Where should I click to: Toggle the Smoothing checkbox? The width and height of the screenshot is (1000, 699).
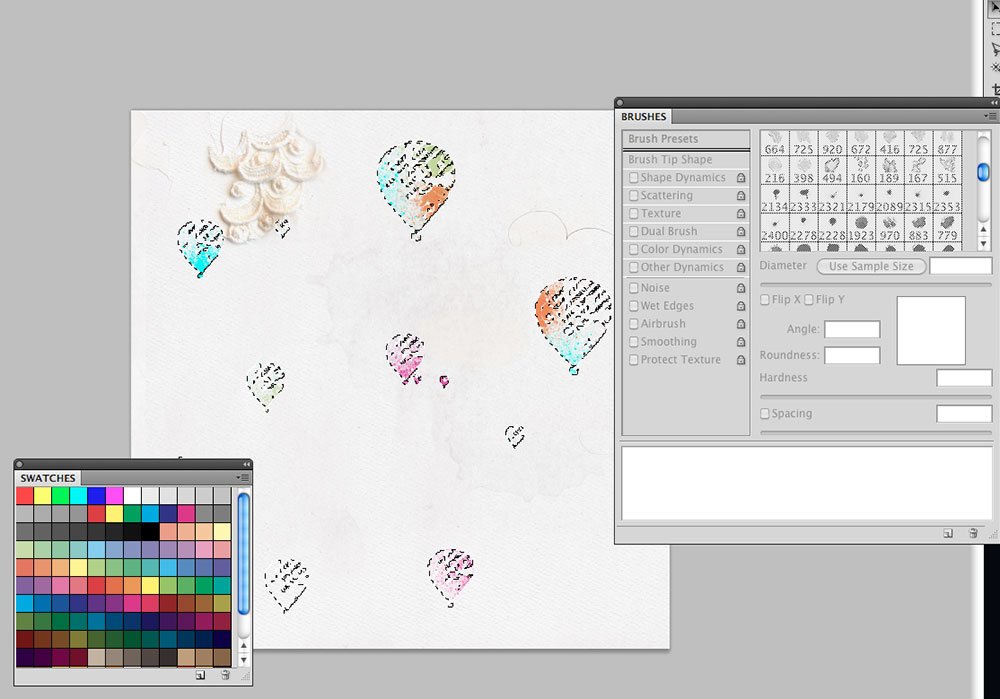(633, 342)
